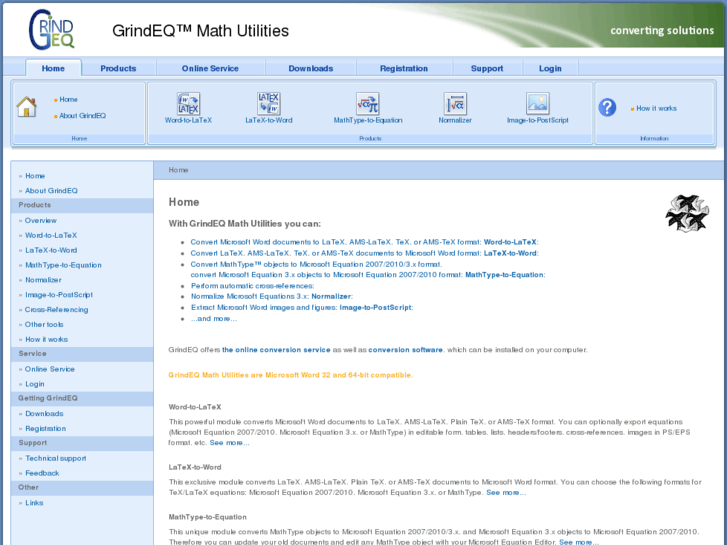
Task: Open Online Service in sidebar
Action: point(50,369)
